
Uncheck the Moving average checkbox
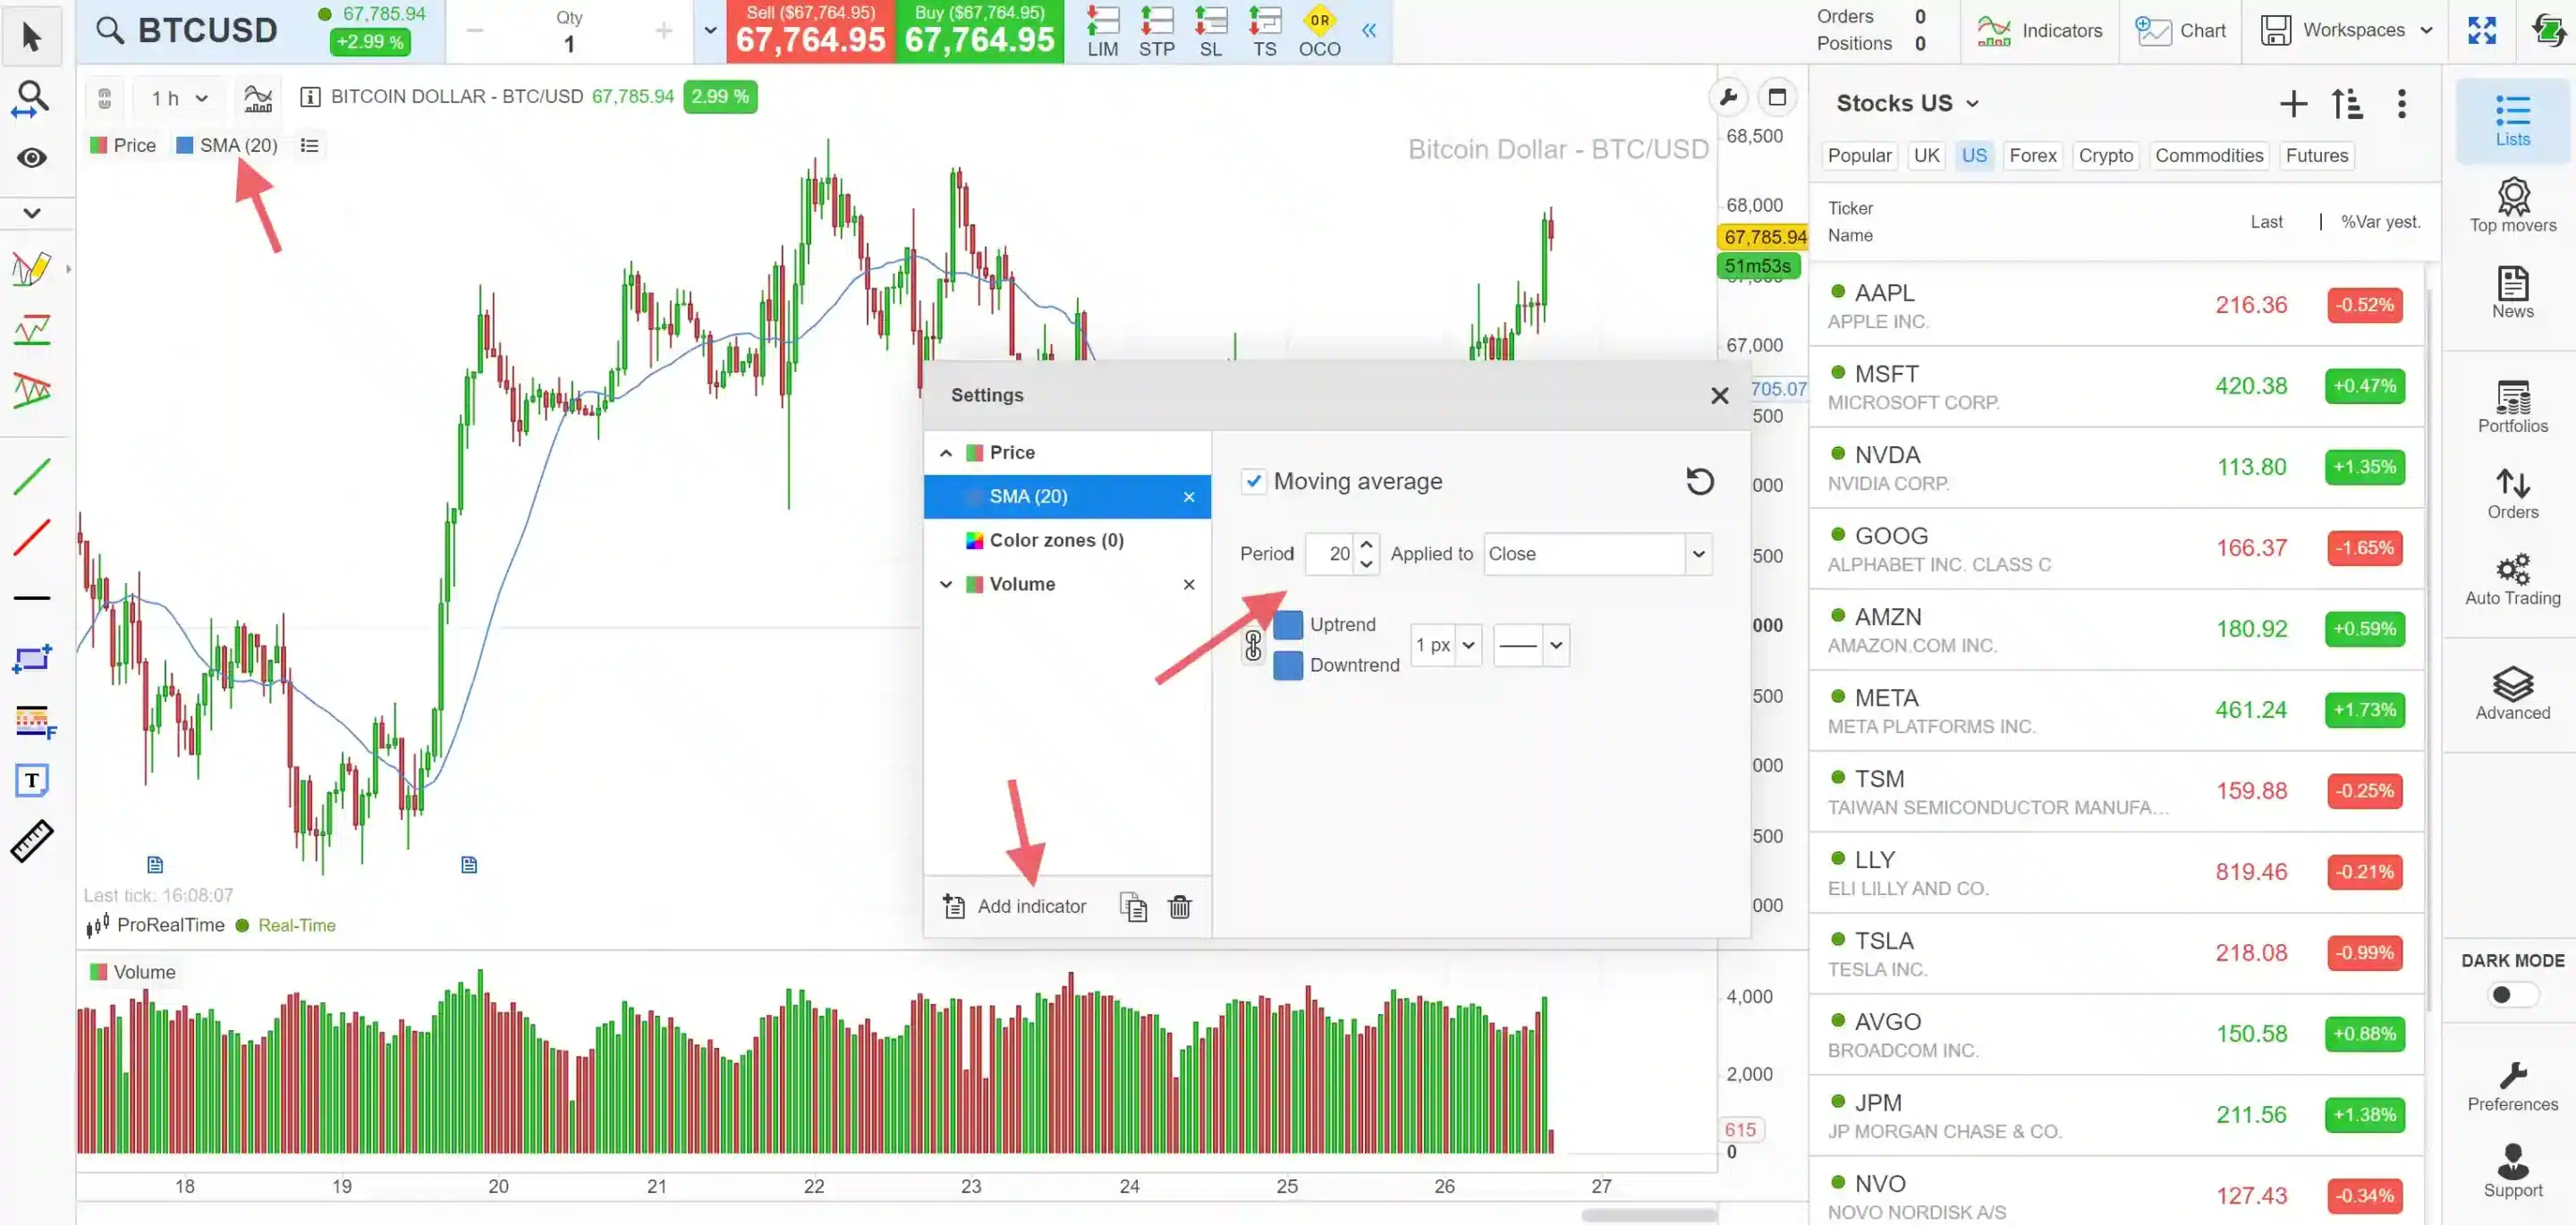pyautogui.click(x=1253, y=481)
